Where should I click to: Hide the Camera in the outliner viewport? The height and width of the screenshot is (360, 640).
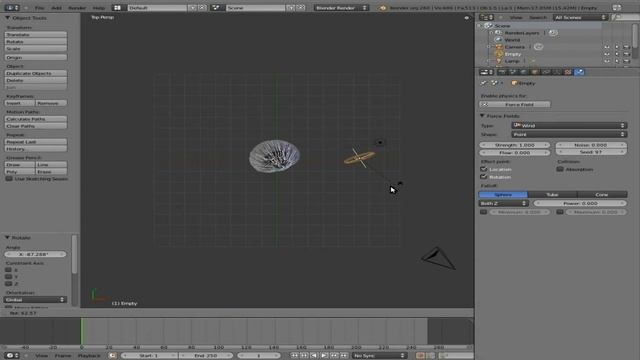pos(607,47)
